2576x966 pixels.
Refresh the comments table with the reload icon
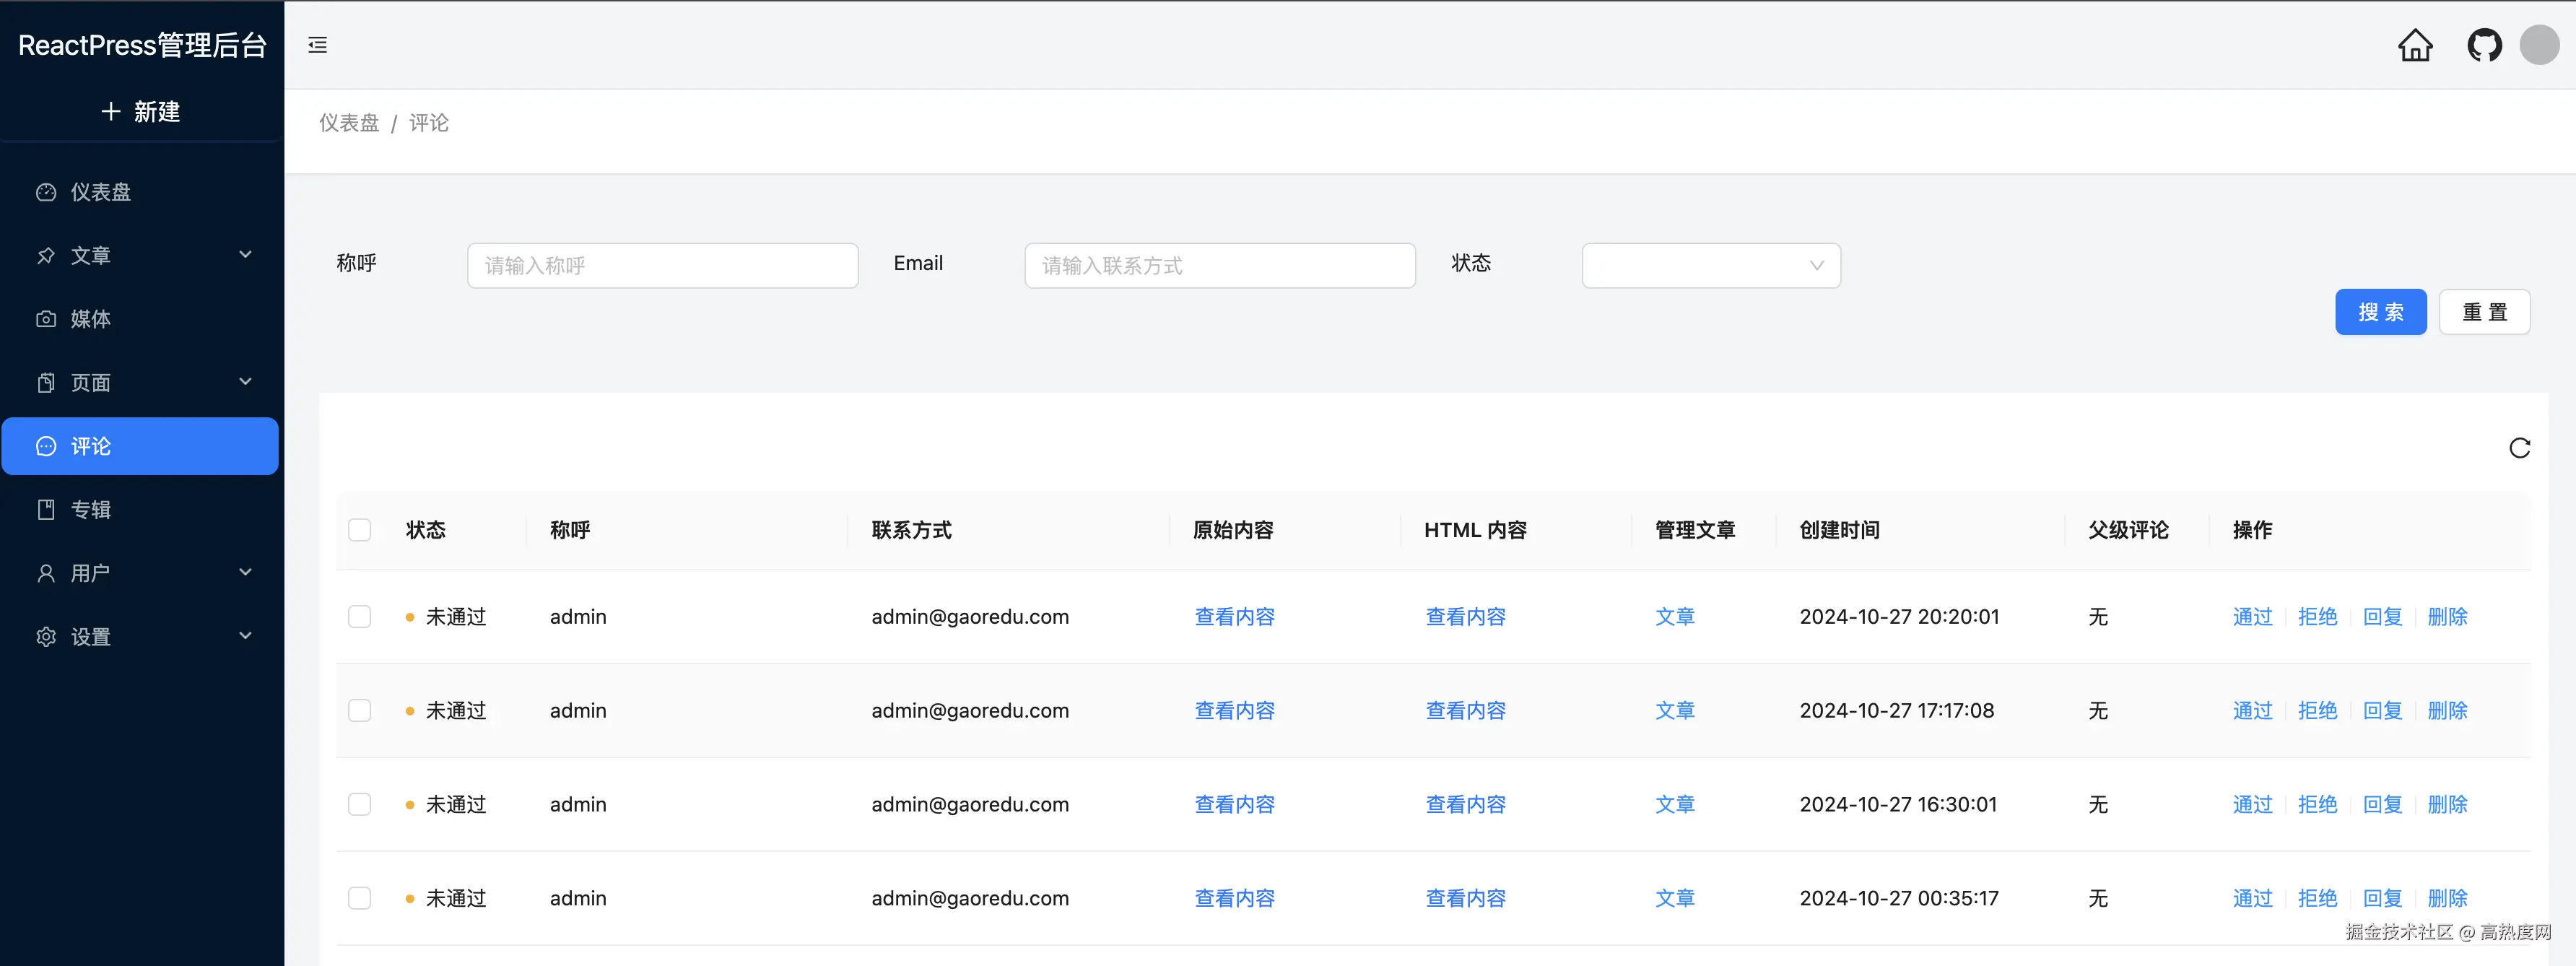tap(2519, 448)
